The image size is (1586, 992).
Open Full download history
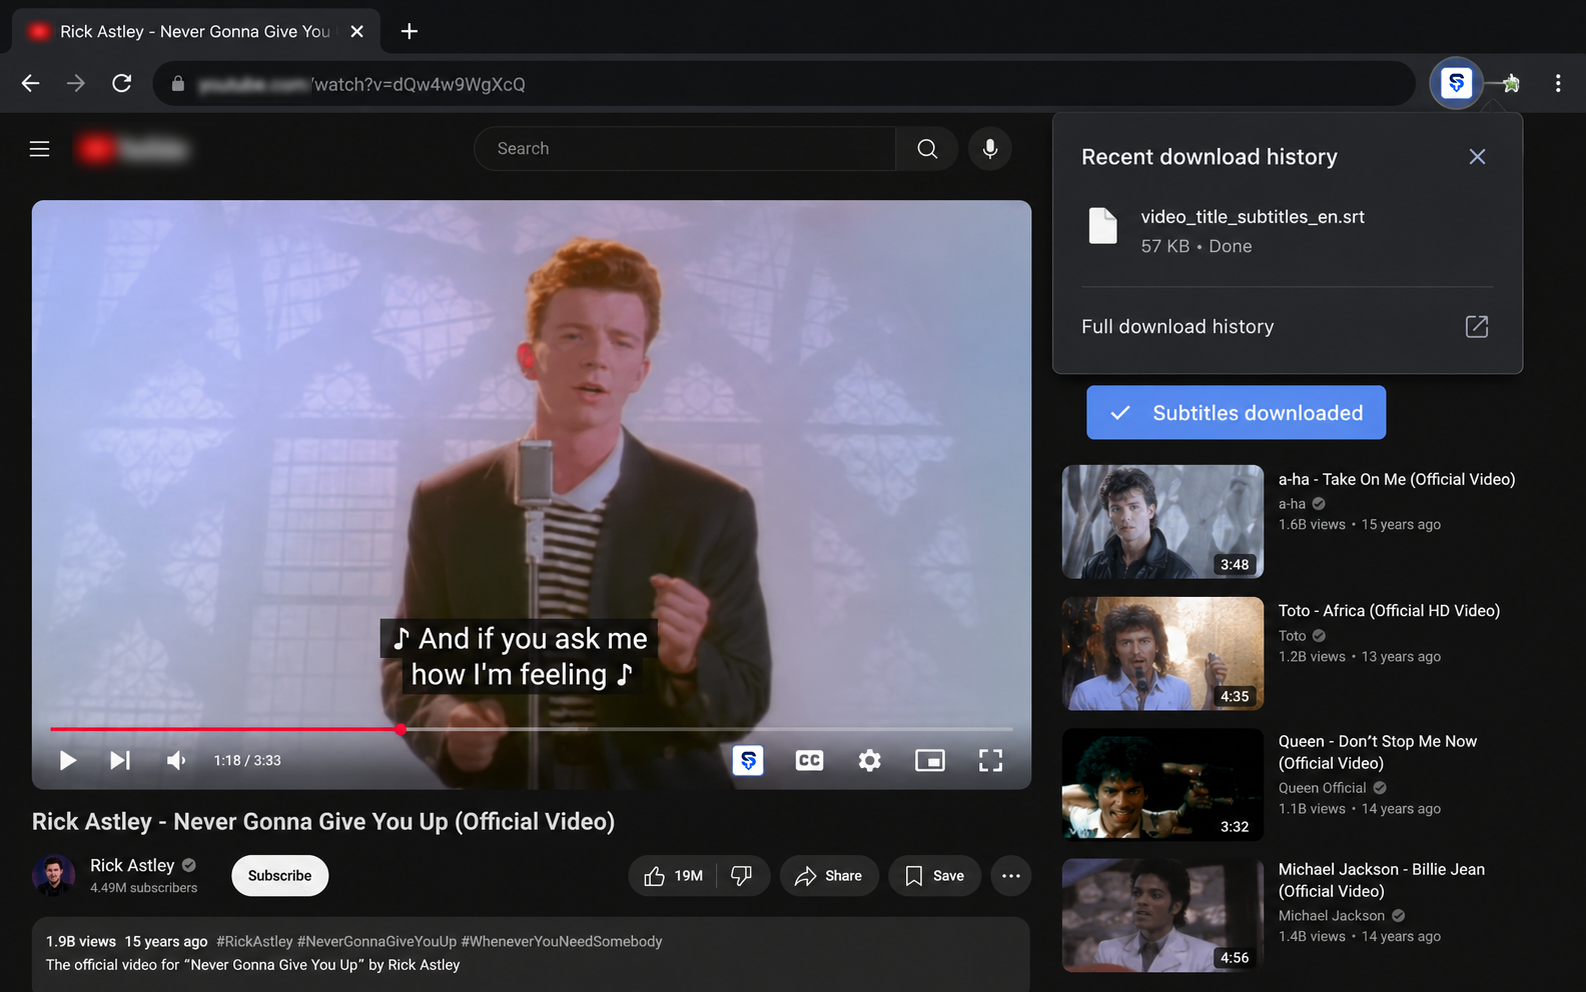(x=1178, y=327)
